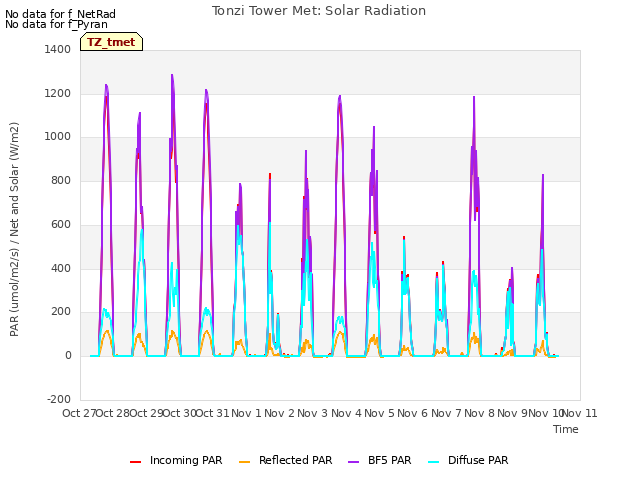Click the cyan Diffuse PAR legend swatch
640x480 pixels.
coord(433,462)
